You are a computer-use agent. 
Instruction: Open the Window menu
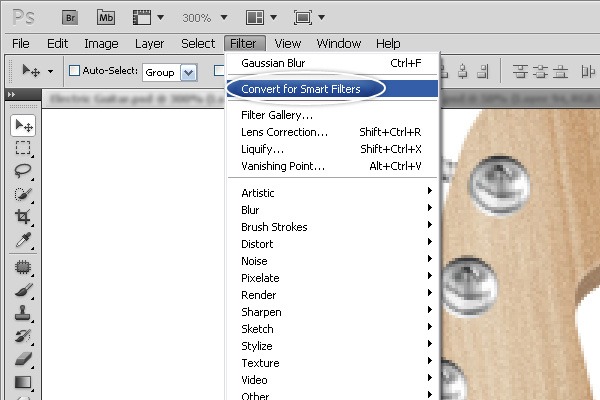(339, 44)
